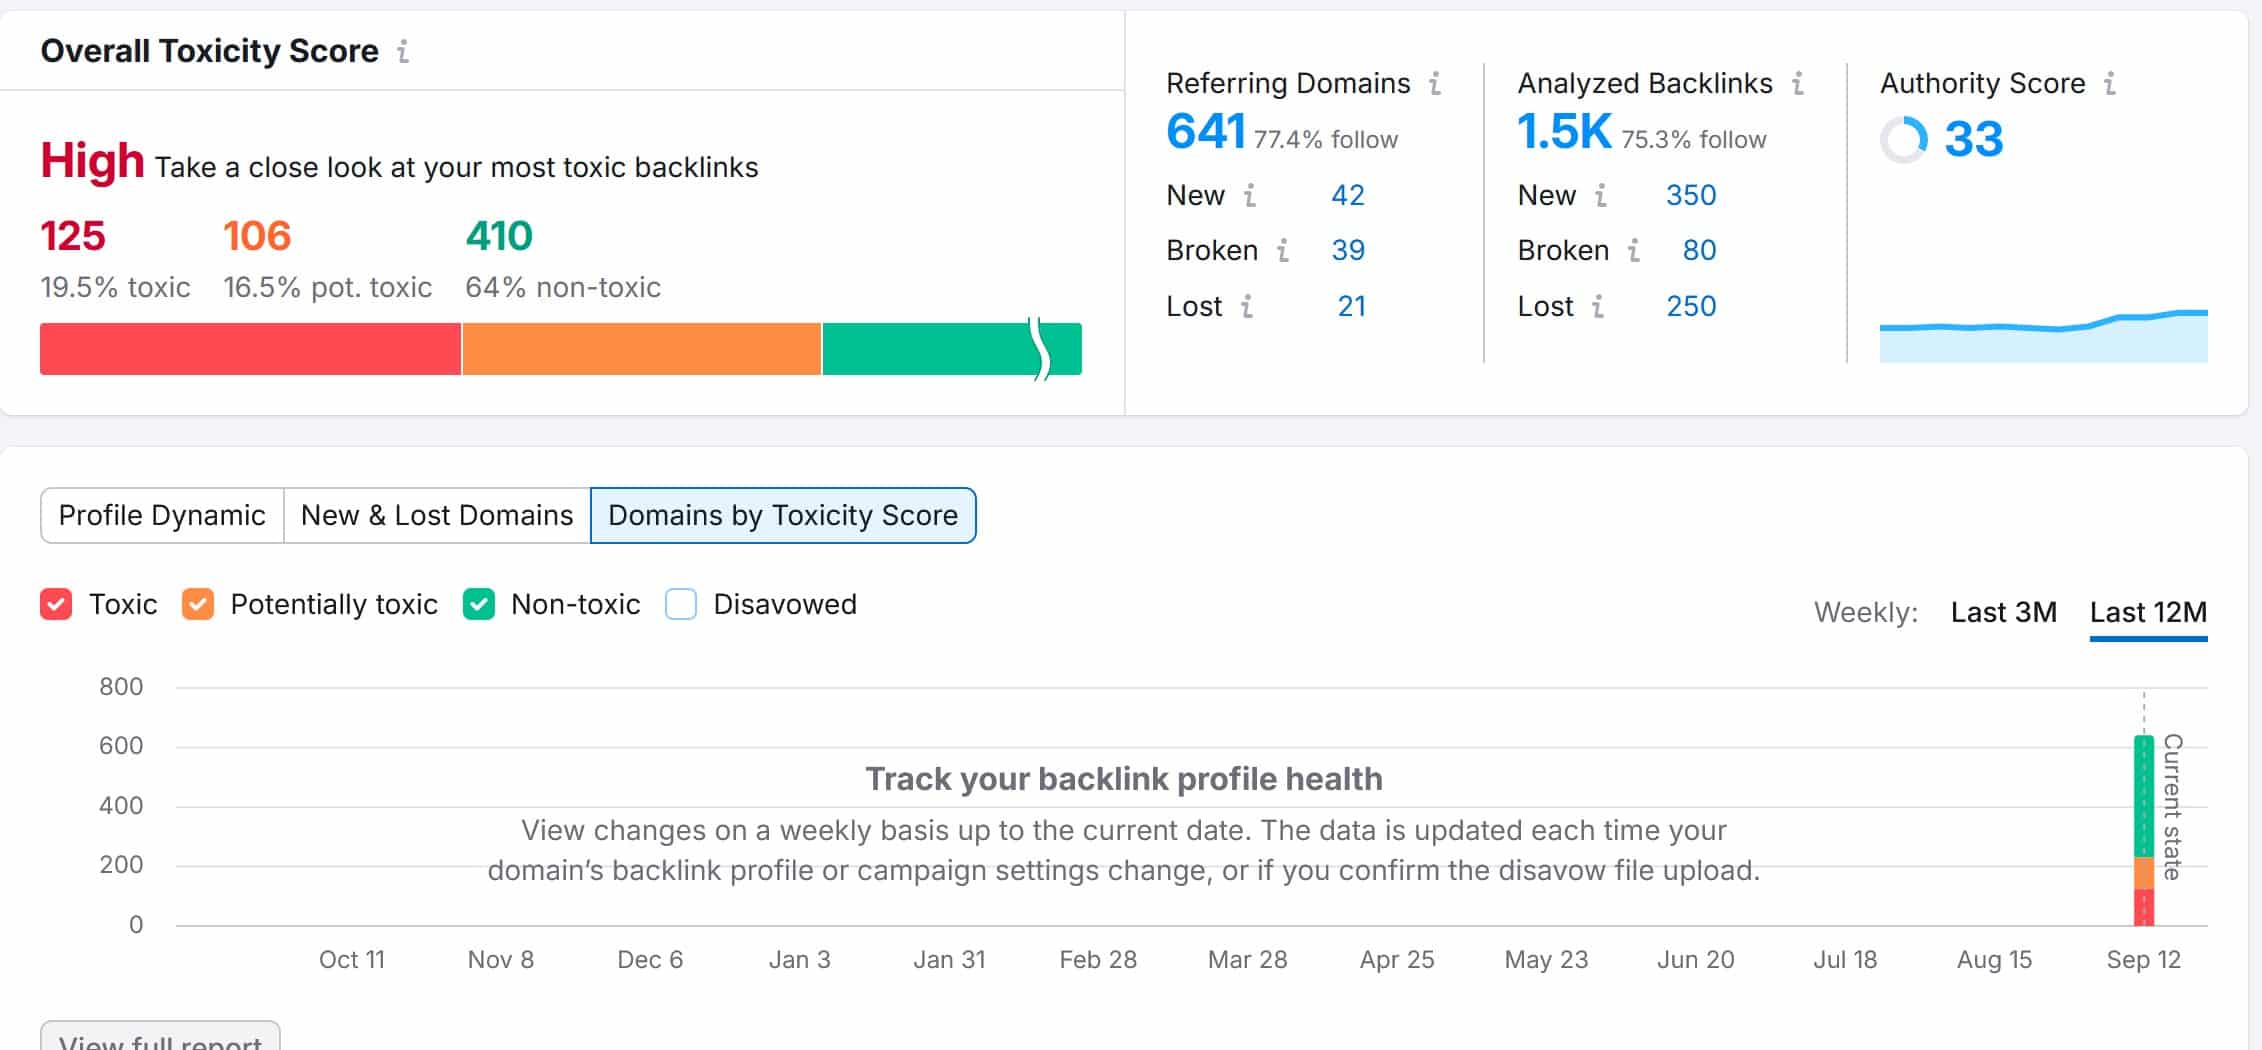2262x1050 pixels.
Task: Click the 641 referring domains number
Action: pos(1206,131)
